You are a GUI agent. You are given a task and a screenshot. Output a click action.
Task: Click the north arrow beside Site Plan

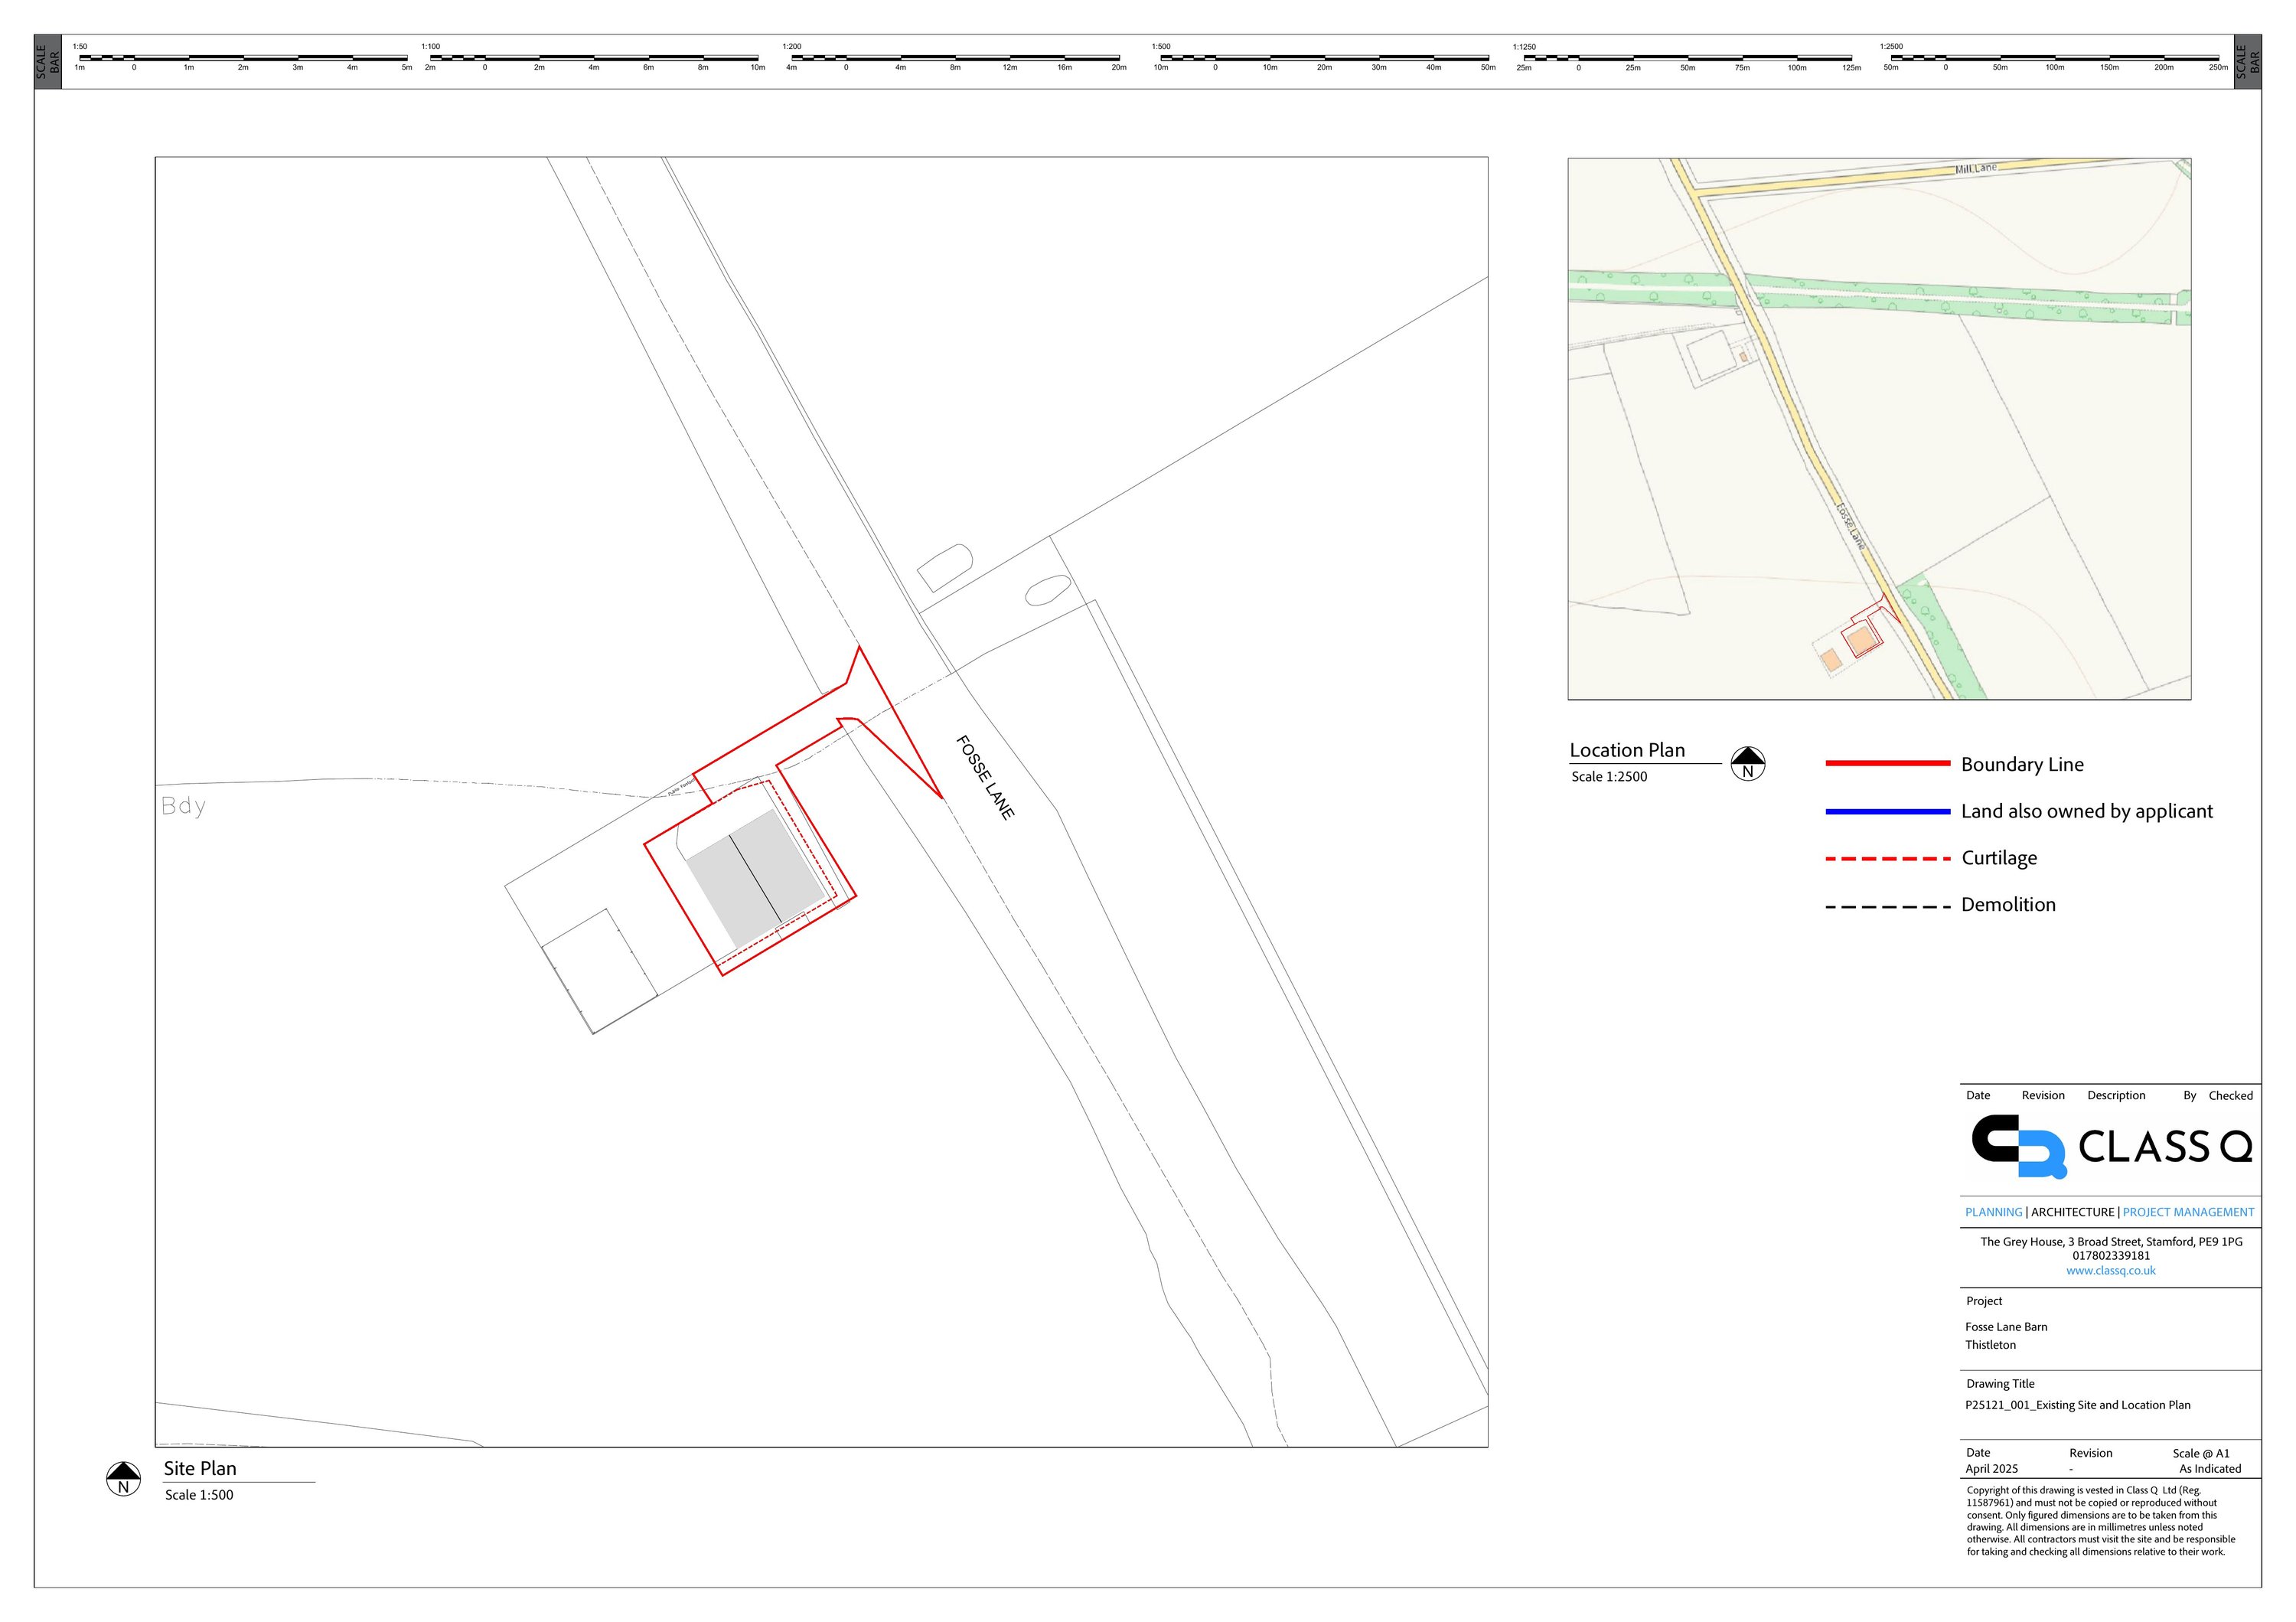pos(123,1478)
